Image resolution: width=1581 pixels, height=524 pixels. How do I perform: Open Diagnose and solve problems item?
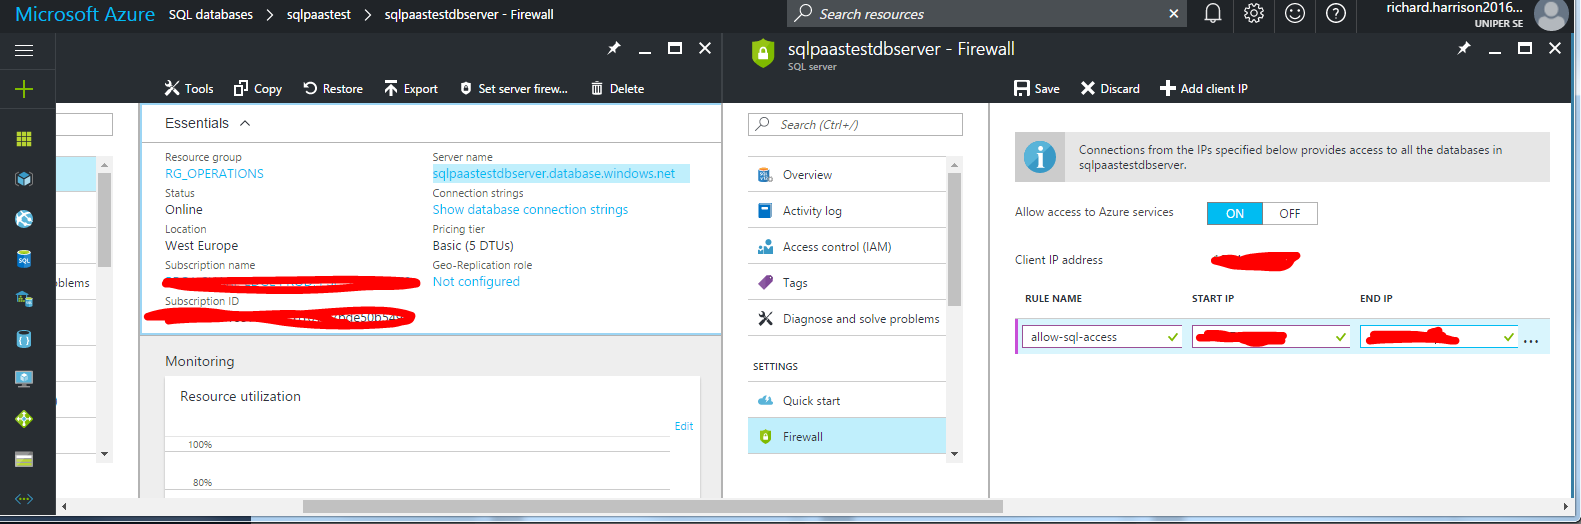[x=846, y=319]
